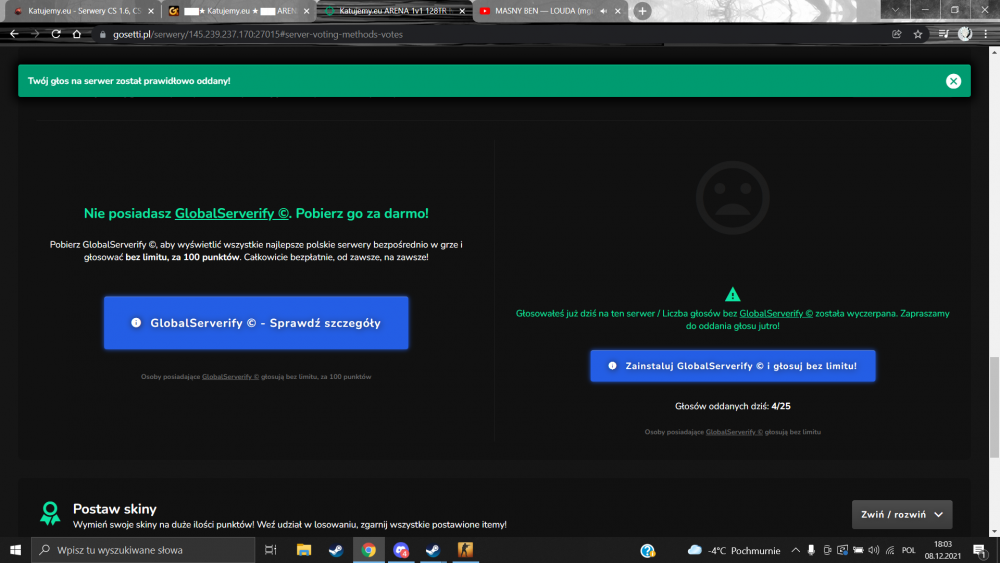Screen dimensions: 1000x563
Task: Go forward in browser history
Action: point(35,34)
